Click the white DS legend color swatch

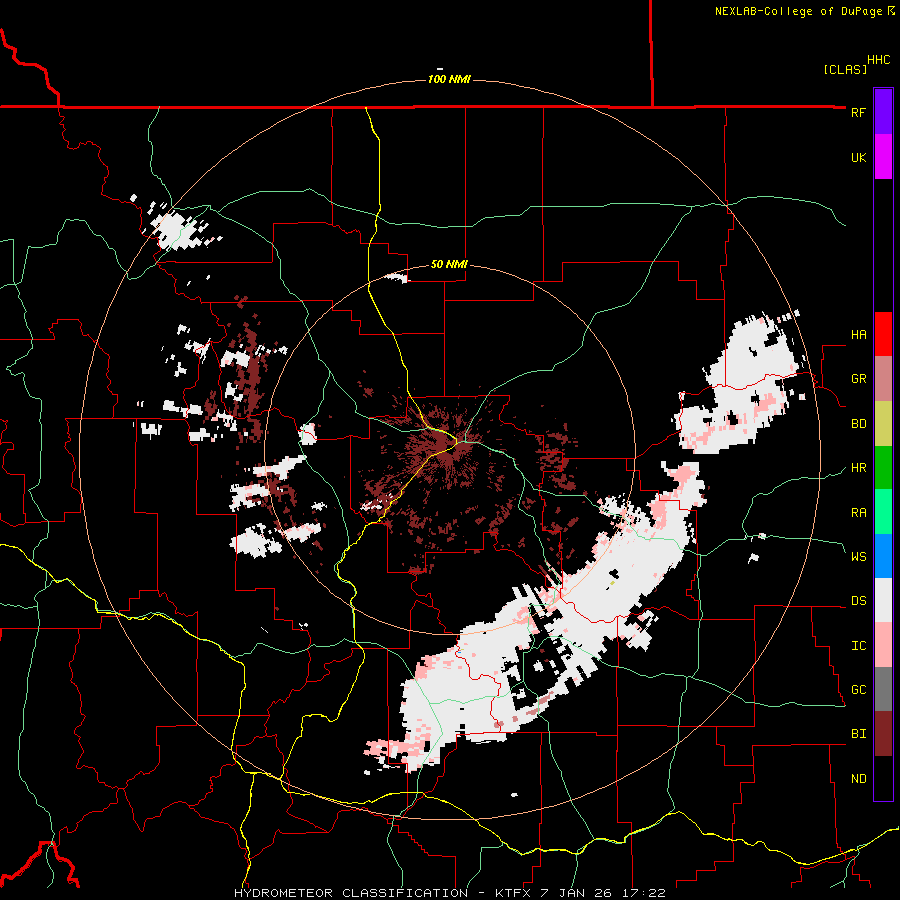pos(883,600)
